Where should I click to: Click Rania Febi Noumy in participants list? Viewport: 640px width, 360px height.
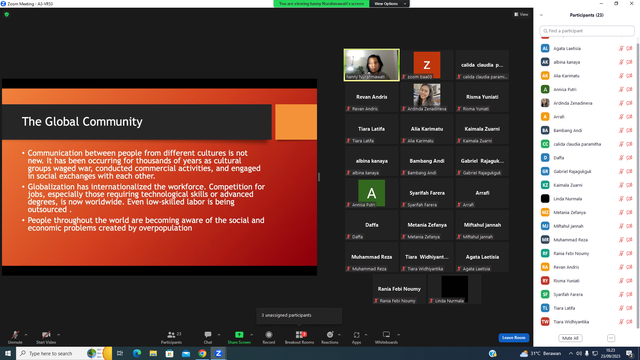click(x=586, y=253)
